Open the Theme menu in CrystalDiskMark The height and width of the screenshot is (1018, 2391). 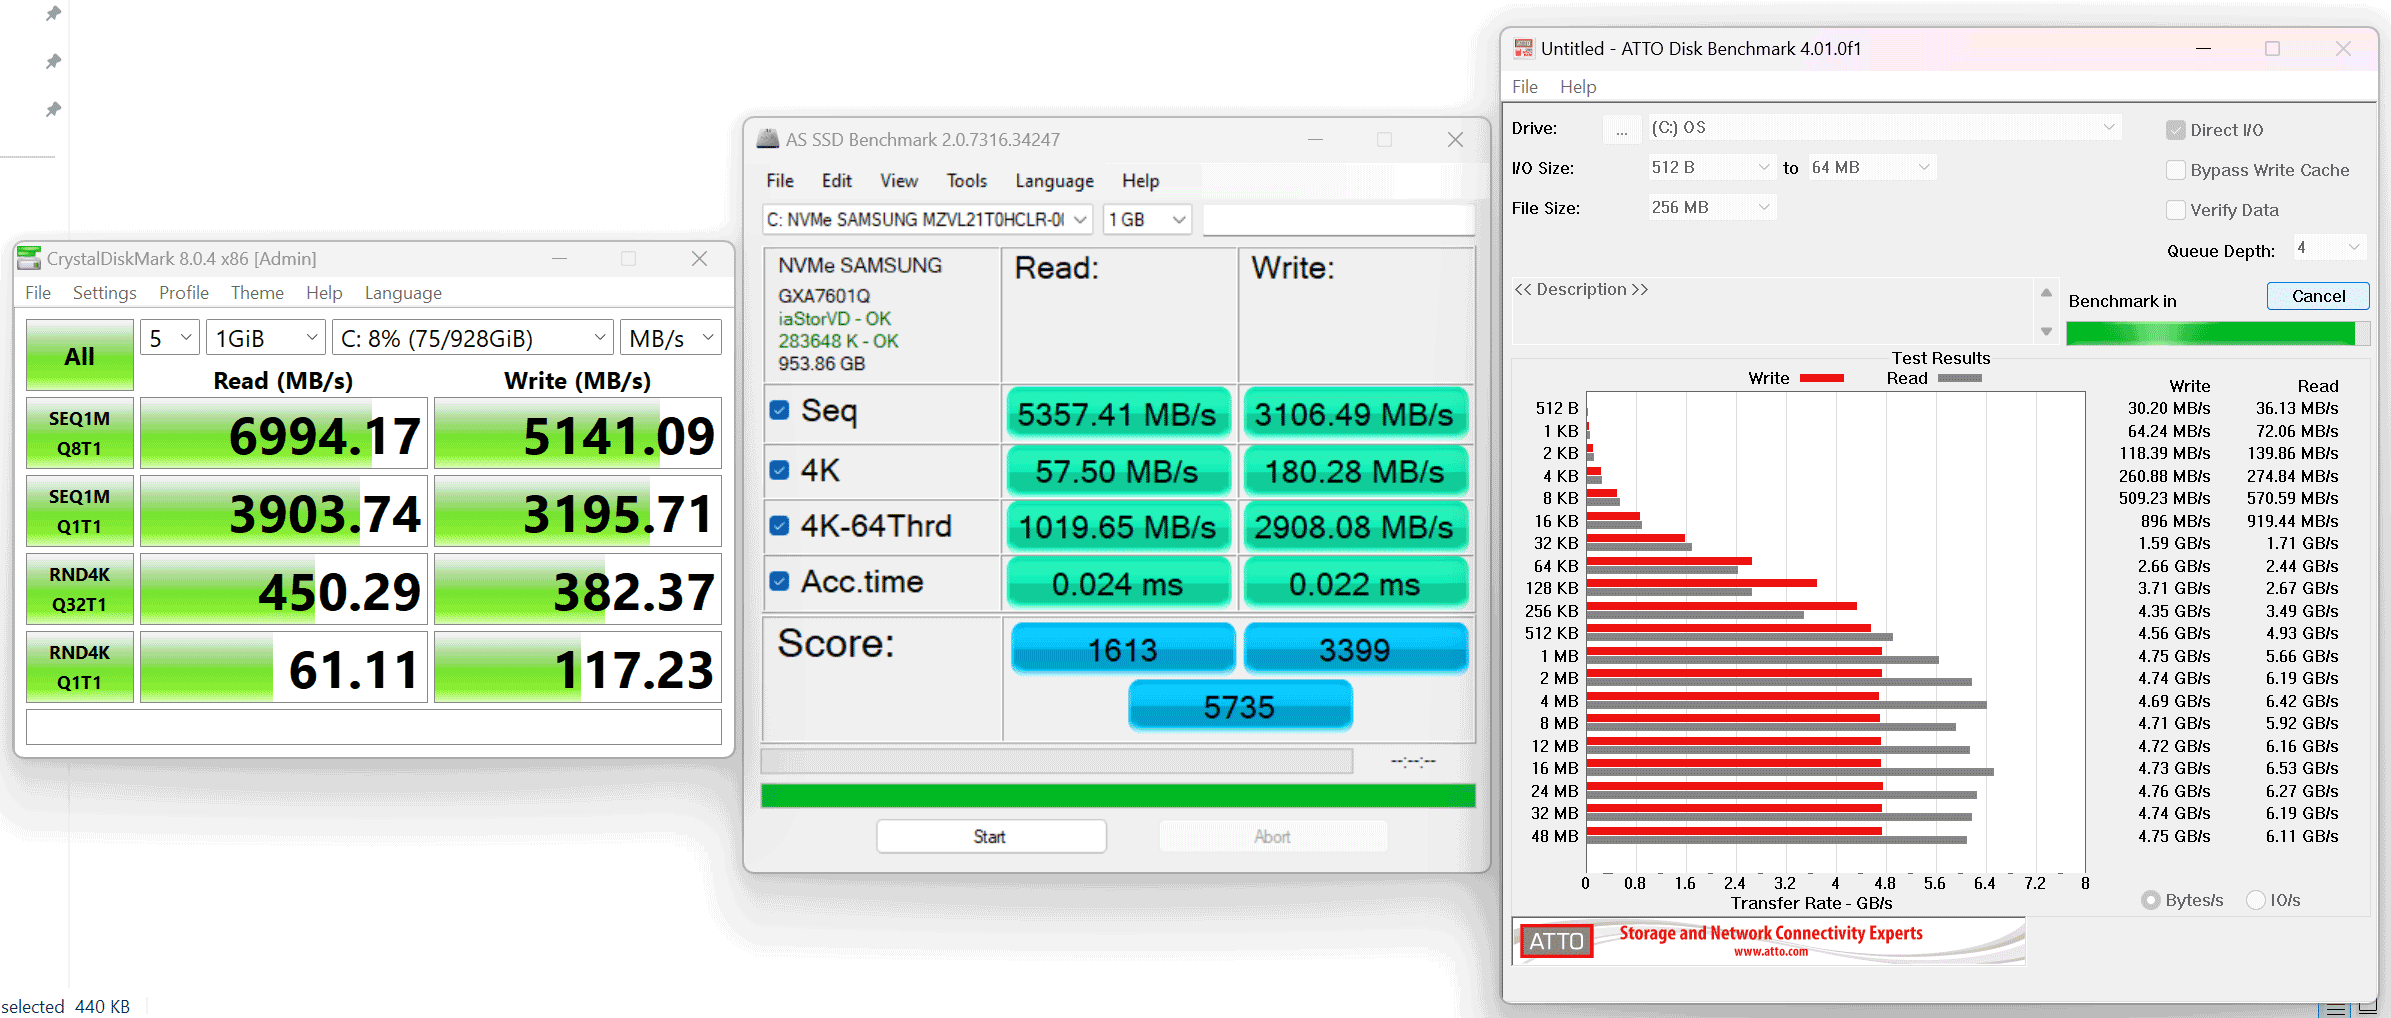257,292
